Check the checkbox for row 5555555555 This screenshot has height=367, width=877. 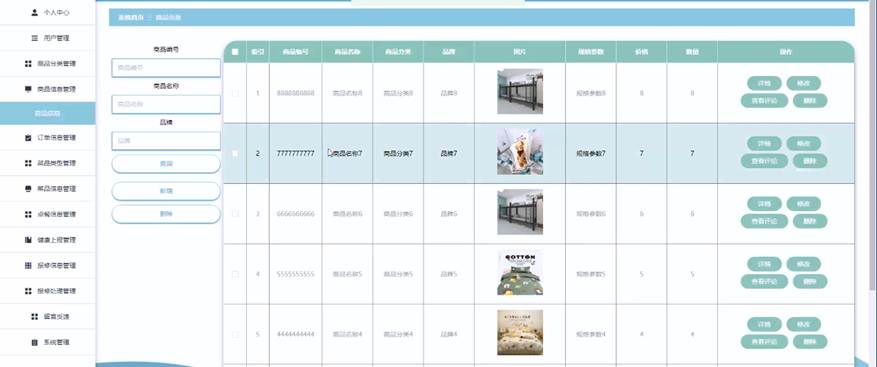pyautogui.click(x=235, y=274)
